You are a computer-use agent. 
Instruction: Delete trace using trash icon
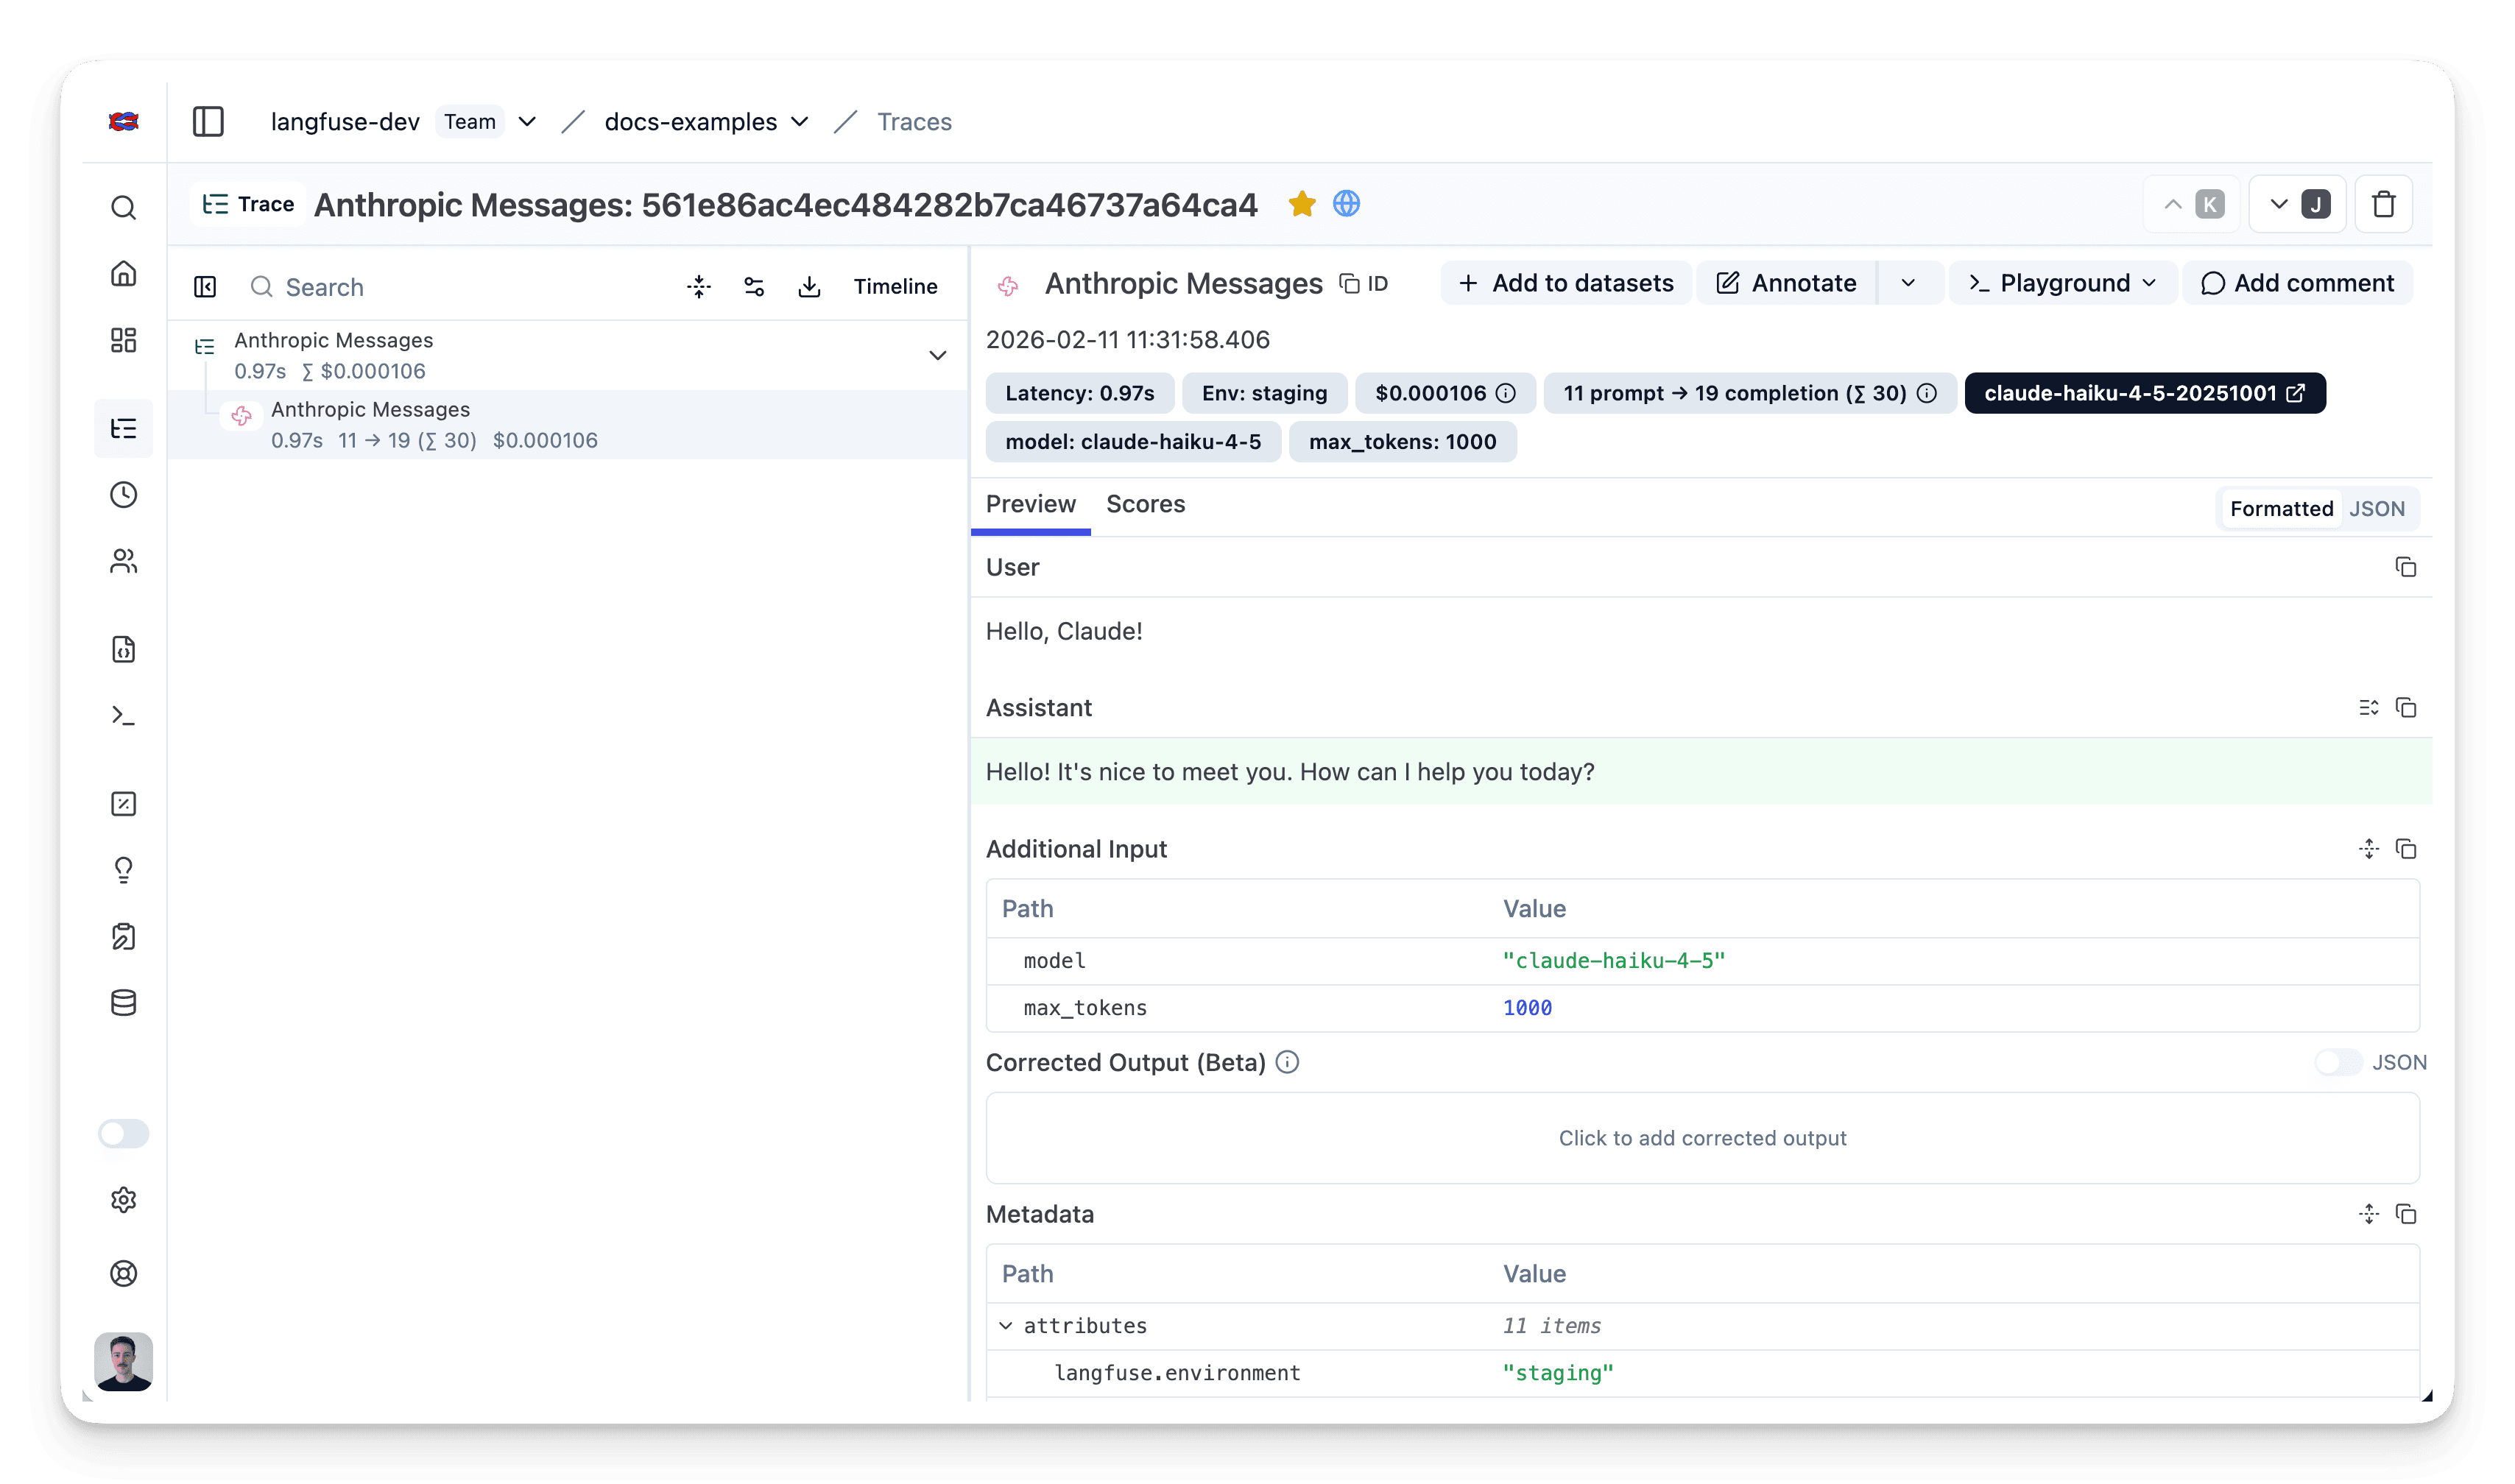2383,204
